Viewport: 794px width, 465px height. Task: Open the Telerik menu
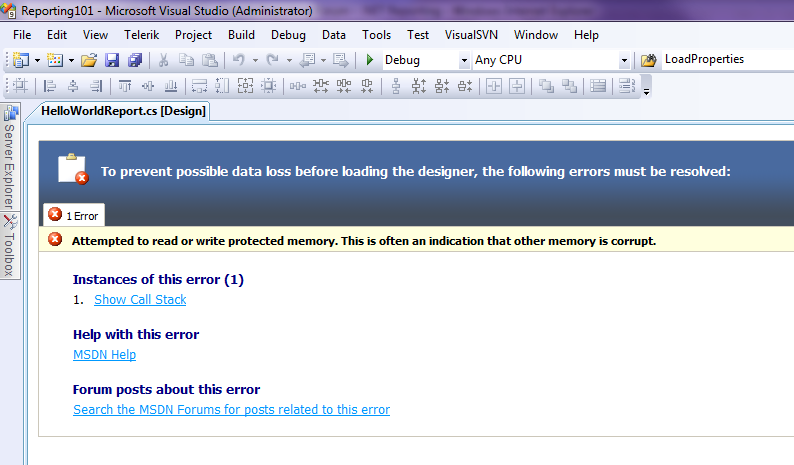(x=141, y=35)
